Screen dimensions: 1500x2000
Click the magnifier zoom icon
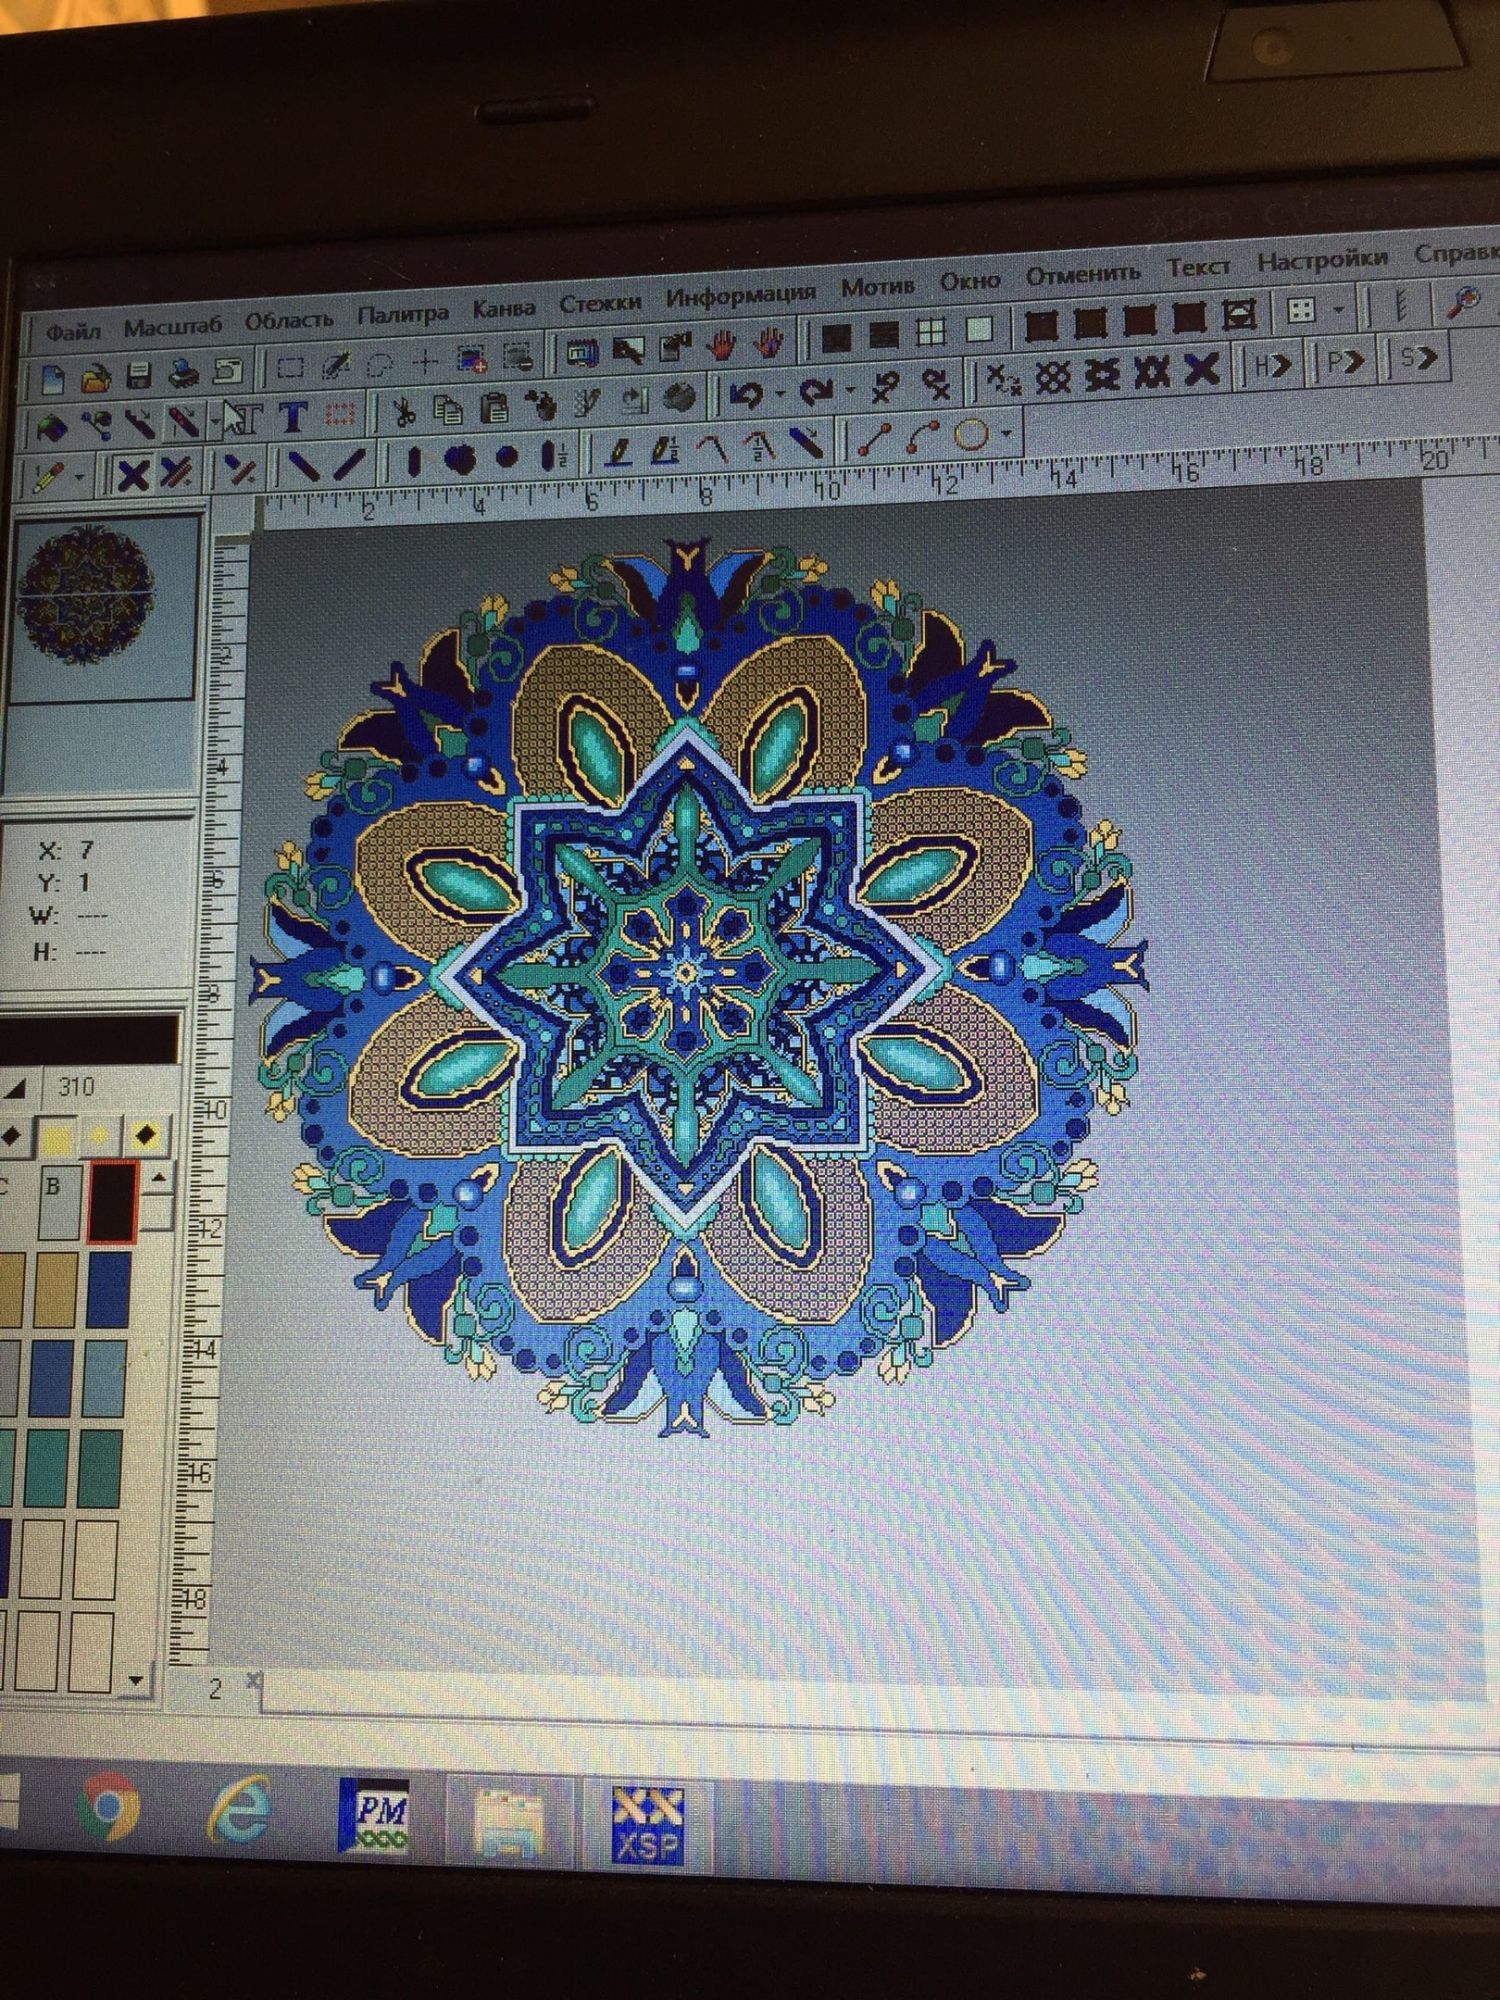tap(1465, 301)
